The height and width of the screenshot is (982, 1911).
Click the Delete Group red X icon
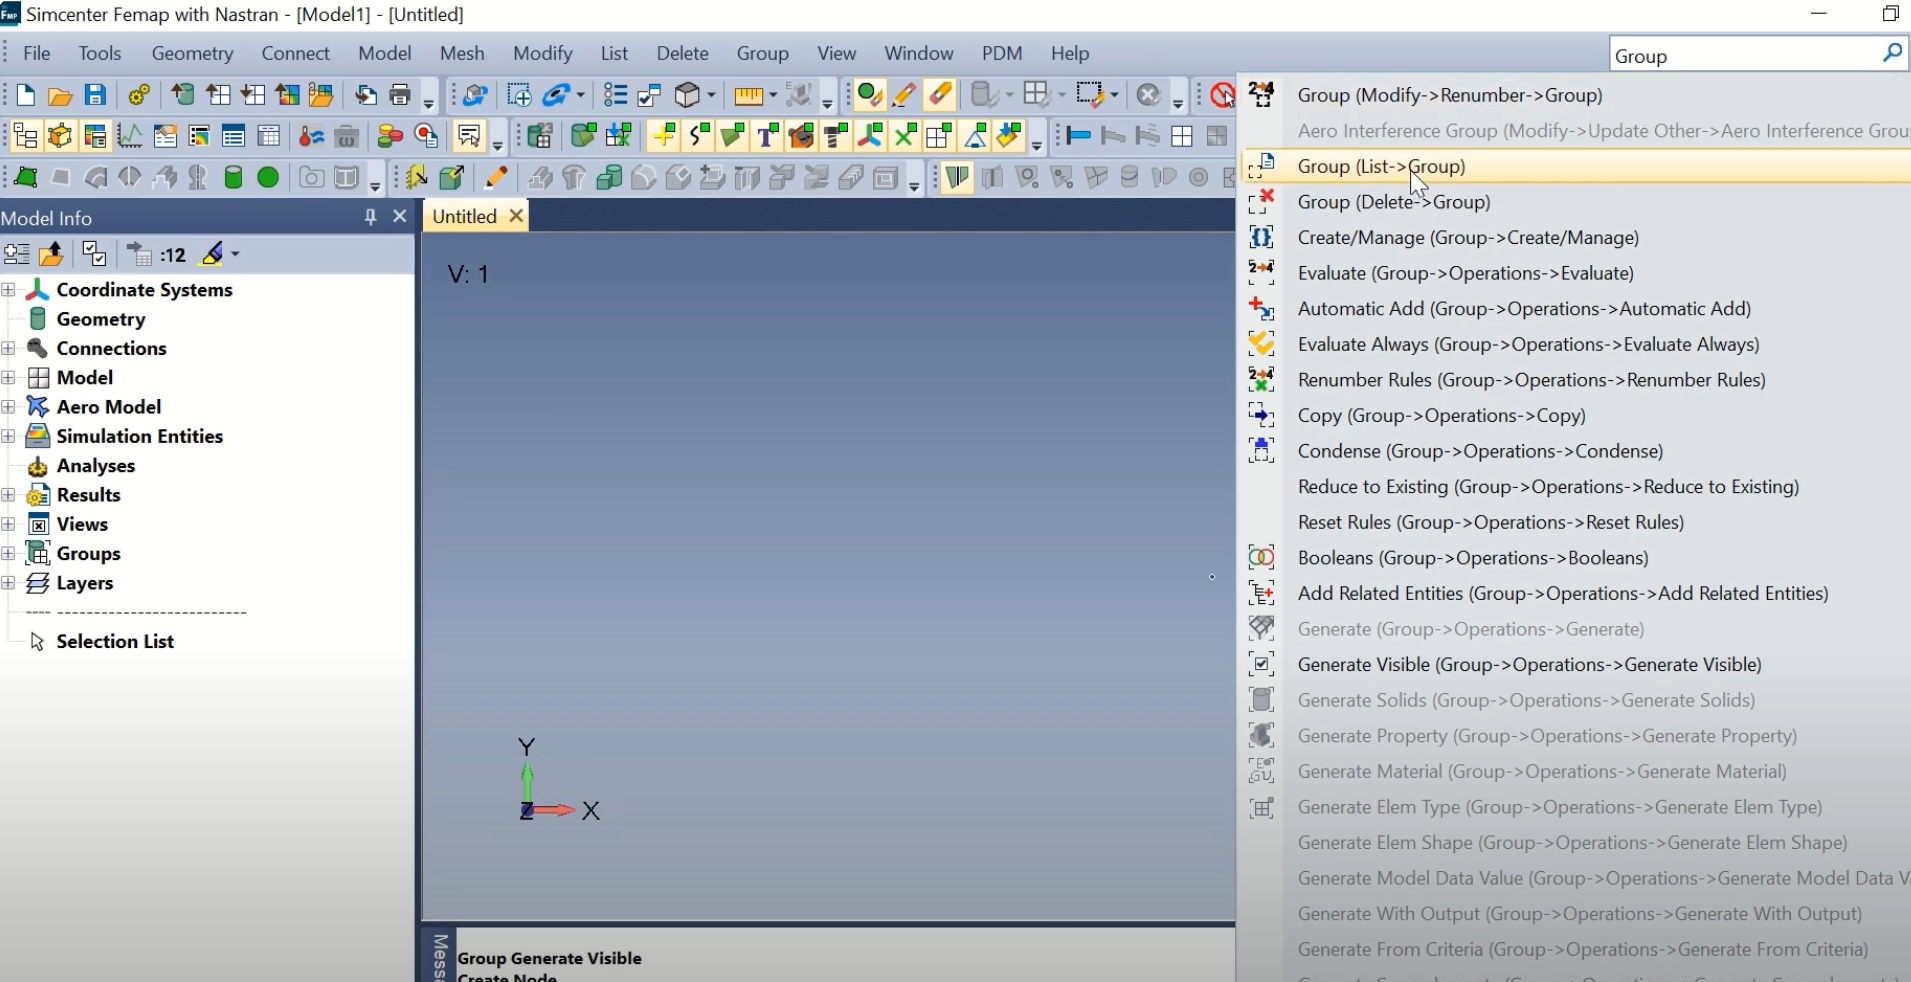point(1262,202)
